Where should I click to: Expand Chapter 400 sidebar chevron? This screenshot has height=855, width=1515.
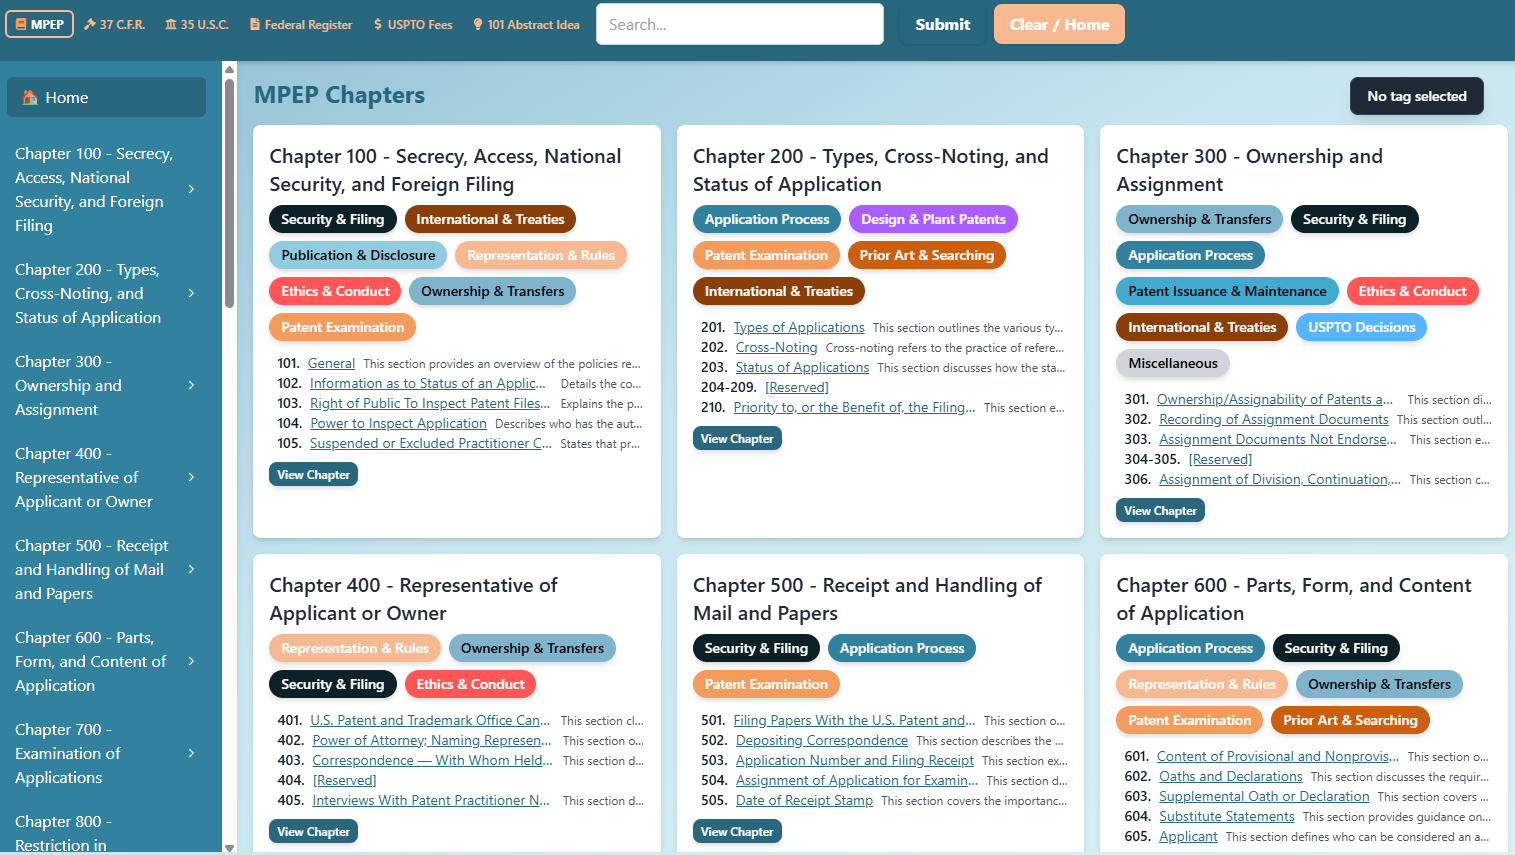coord(191,477)
